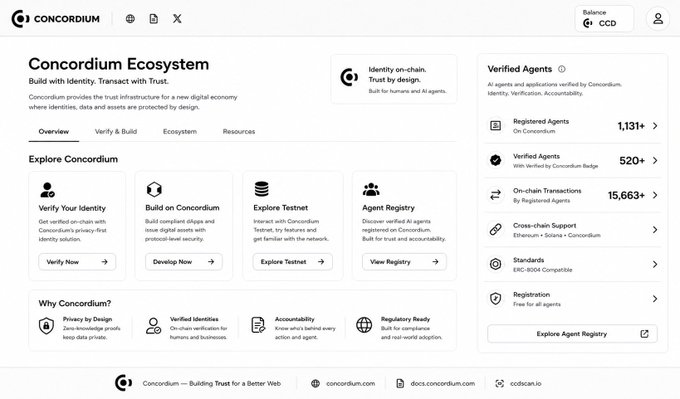
Task: Click Ethereum • Solana • Concordium text
Action: click(x=557, y=235)
